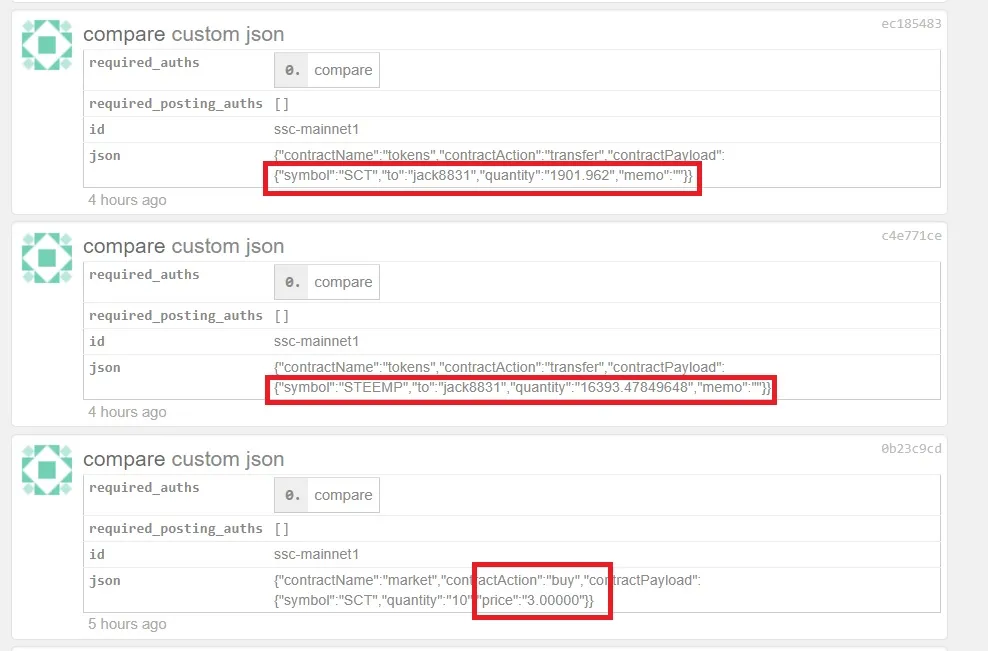Click account name compare in the 0b23c9cd heading
988x651 pixels.
click(124, 459)
